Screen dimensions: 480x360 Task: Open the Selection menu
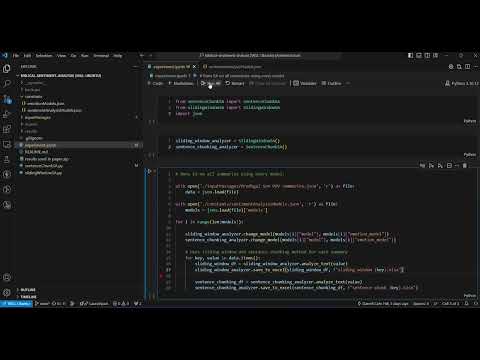(44, 56)
